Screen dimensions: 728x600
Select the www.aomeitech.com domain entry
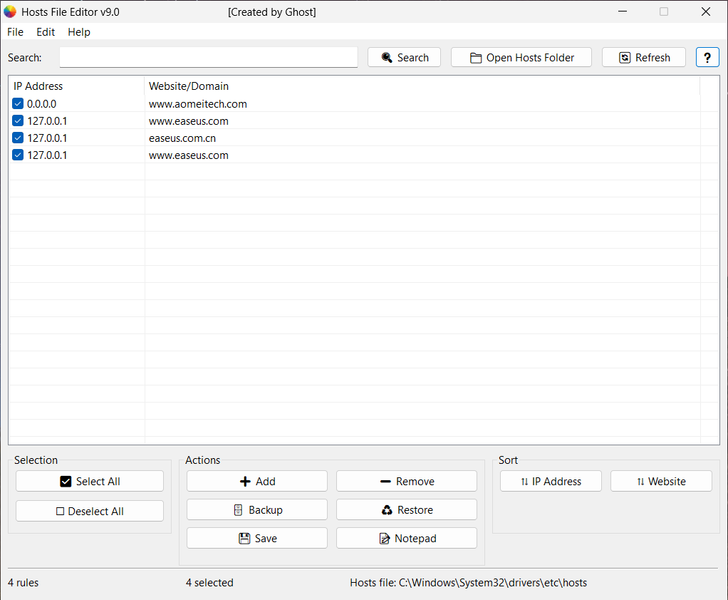click(198, 104)
